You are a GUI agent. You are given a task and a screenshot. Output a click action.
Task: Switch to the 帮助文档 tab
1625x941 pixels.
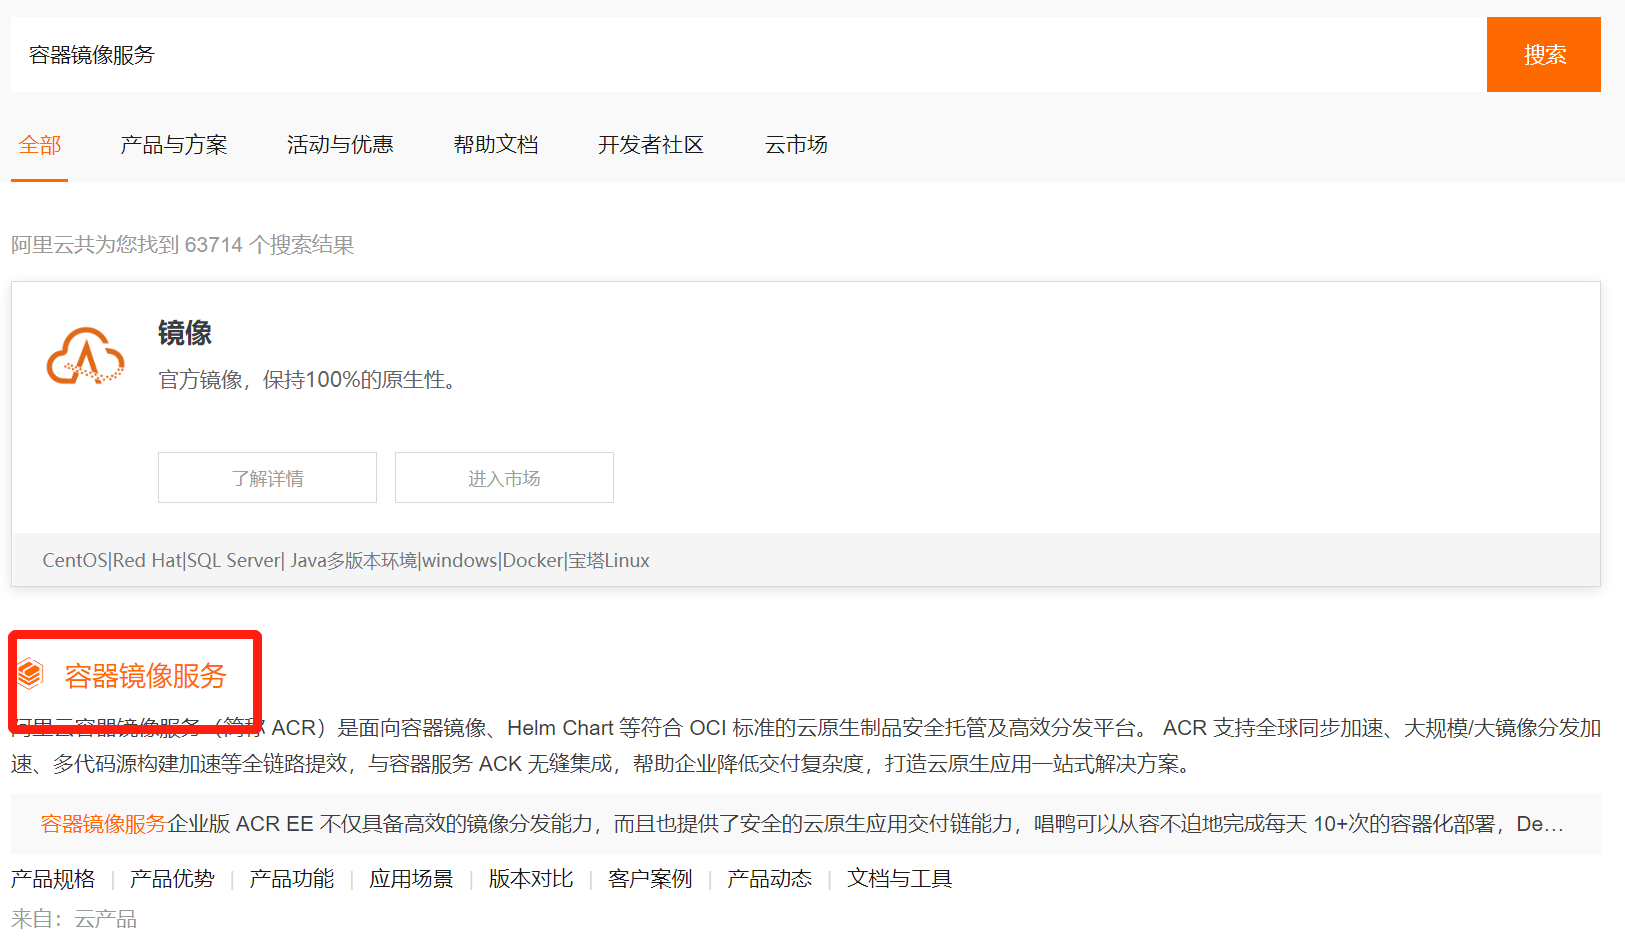(x=496, y=145)
